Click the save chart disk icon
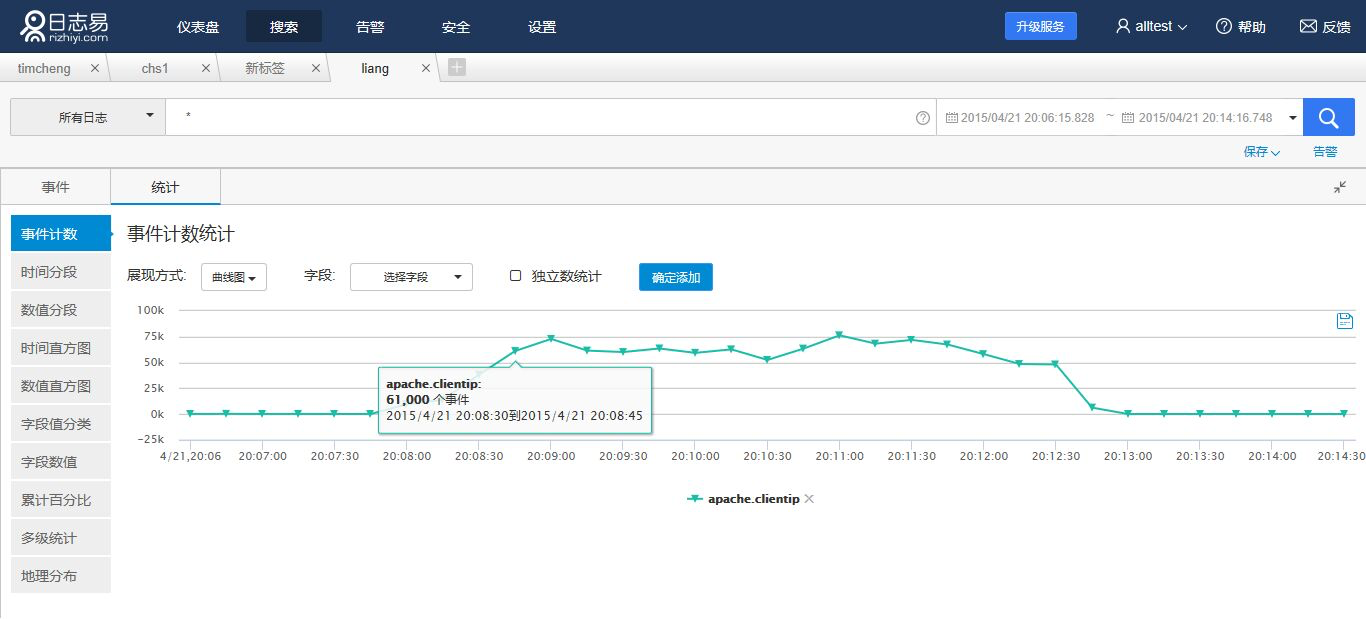The height and width of the screenshot is (619, 1366). [1344, 320]
